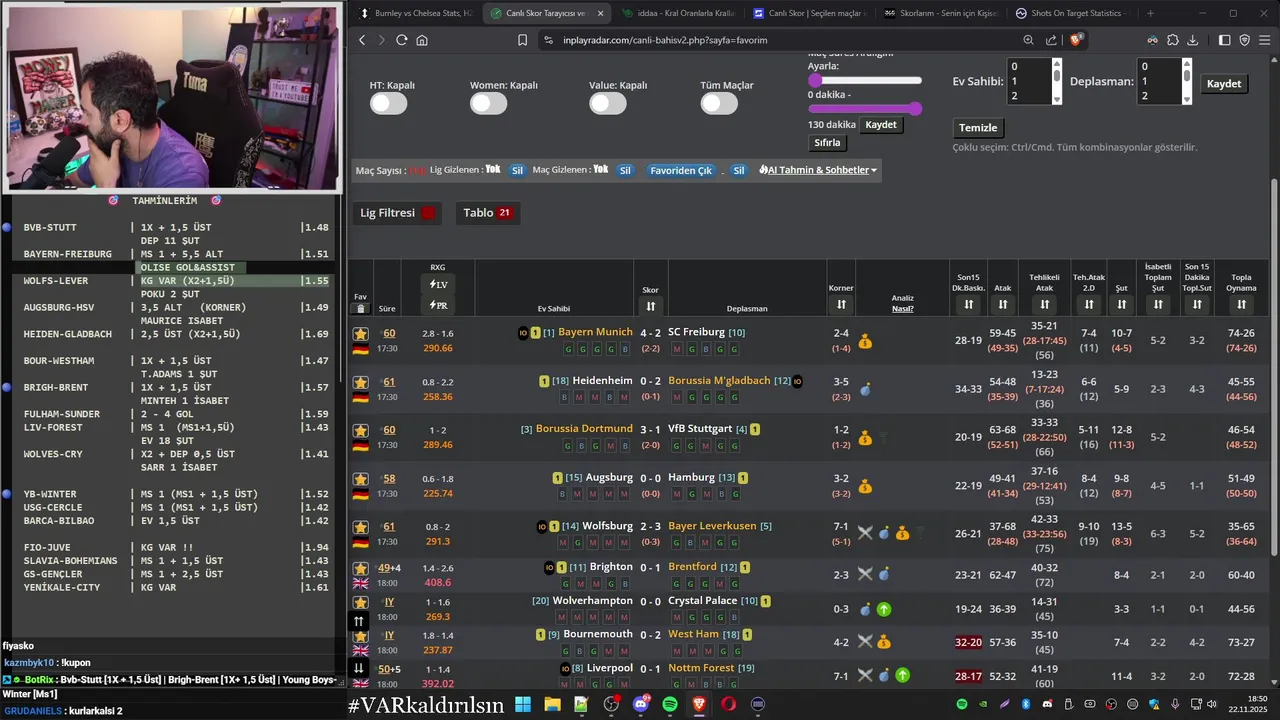Viewport: 1280px width, 720px height.
Task: Switch to the iddaa Kral Oranlarla tab
Action: (x=675, y=13)
